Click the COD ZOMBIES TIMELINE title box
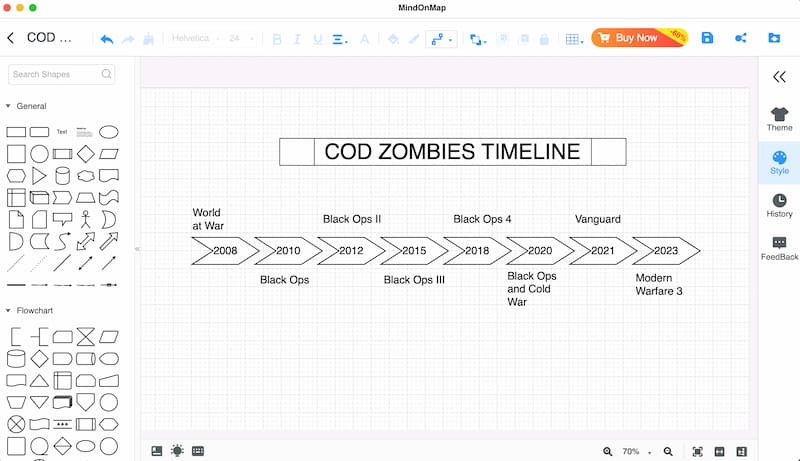 click(x=453, y=151)
